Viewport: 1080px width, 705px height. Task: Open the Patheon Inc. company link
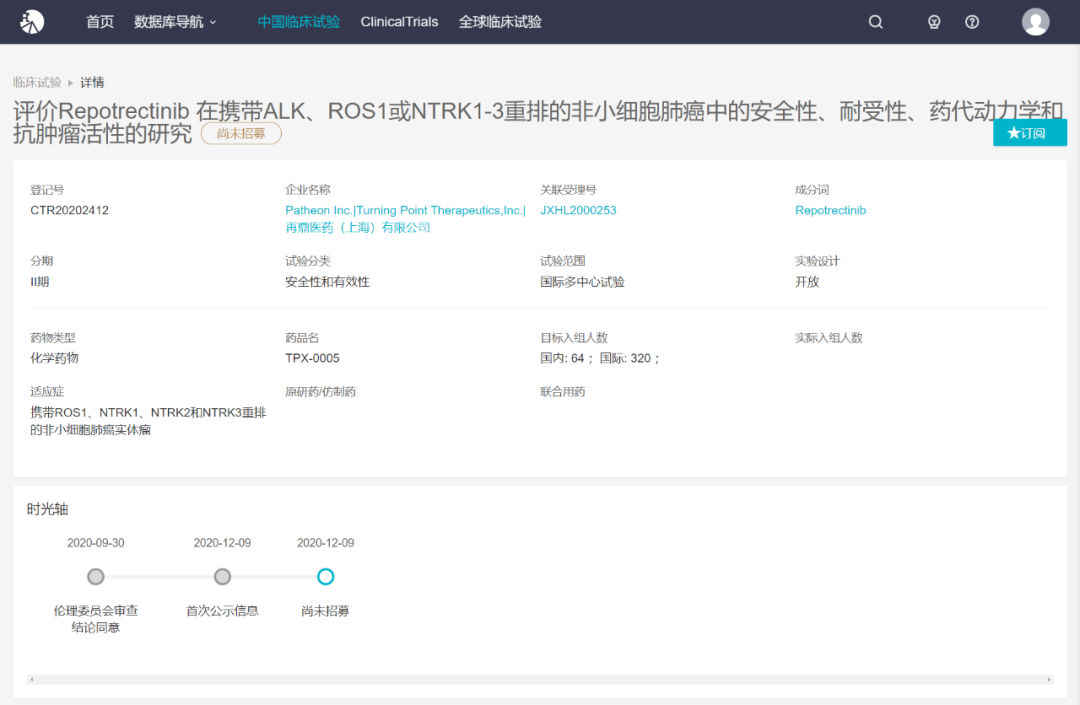(x=318, y=210)
